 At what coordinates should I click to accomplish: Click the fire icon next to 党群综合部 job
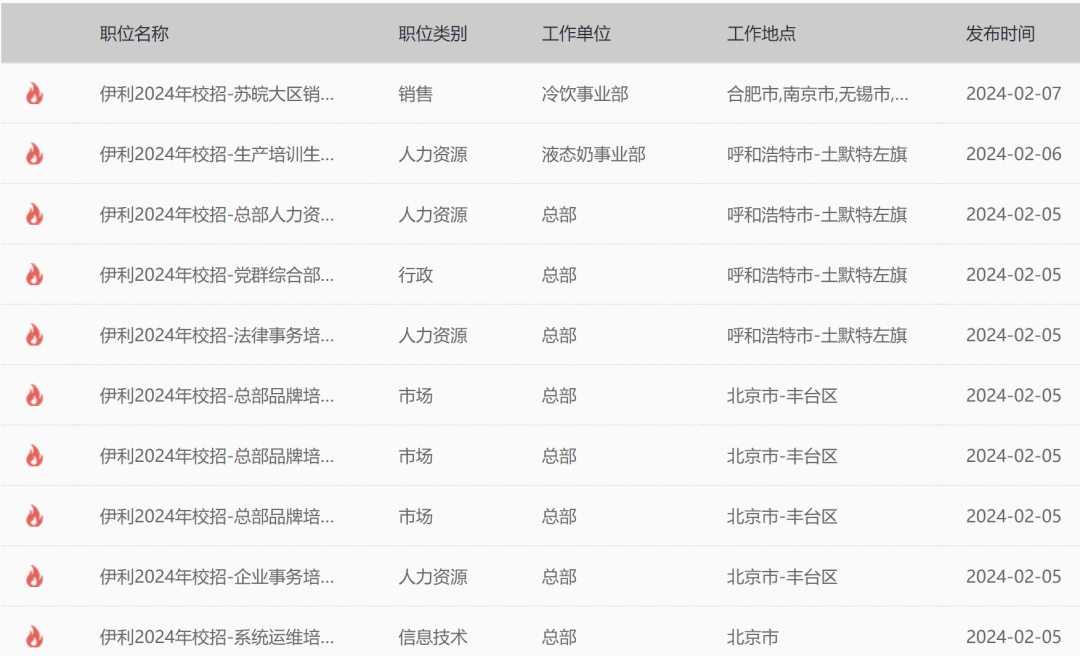[x=34, y=275]
